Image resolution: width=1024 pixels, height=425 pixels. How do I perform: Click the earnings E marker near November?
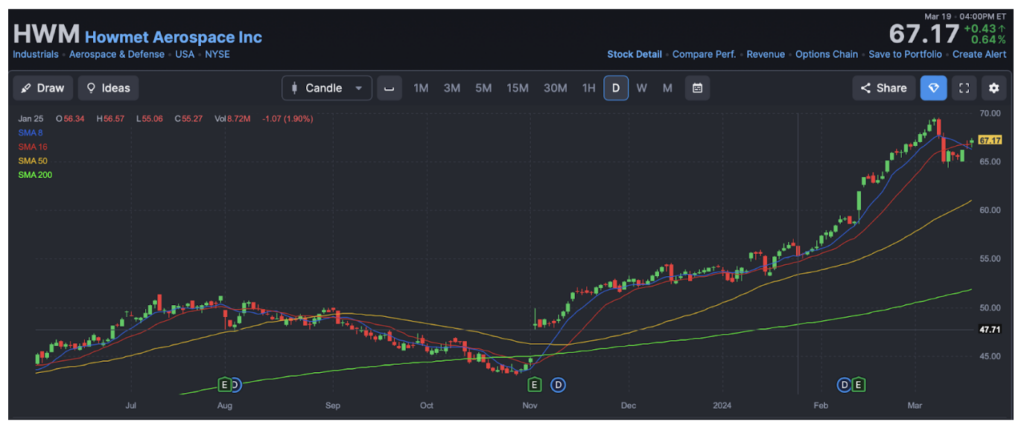534,385
